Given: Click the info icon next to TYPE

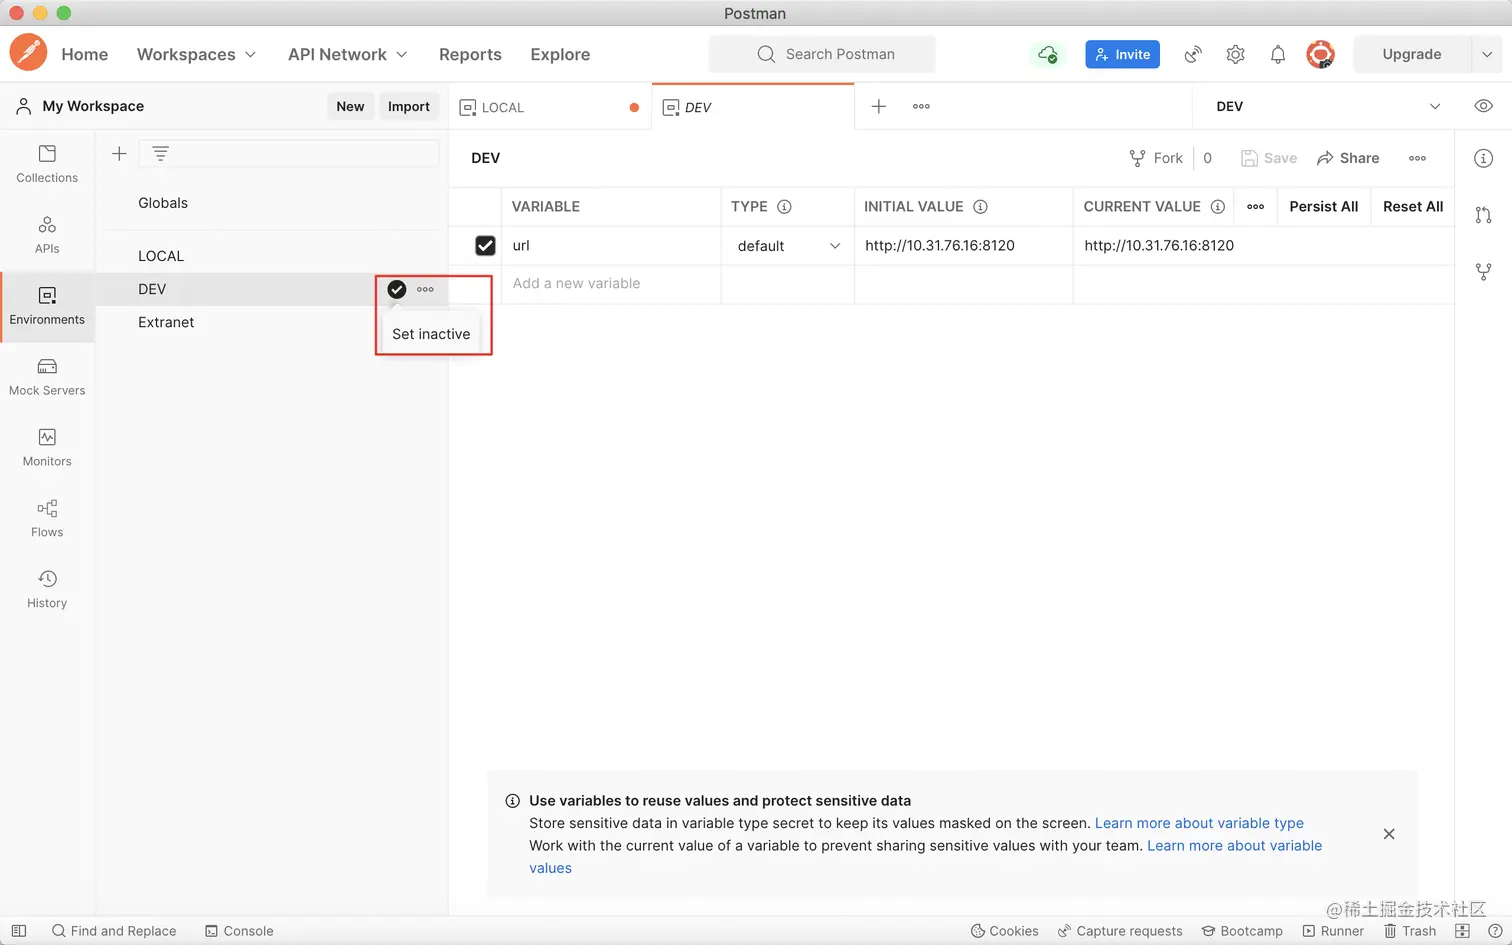Looking at the screenshot, I should (x=784, y=207).
